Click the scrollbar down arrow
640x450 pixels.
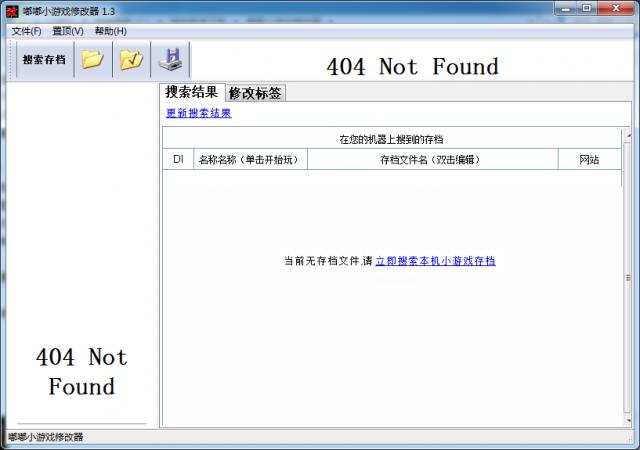[628, 421]
